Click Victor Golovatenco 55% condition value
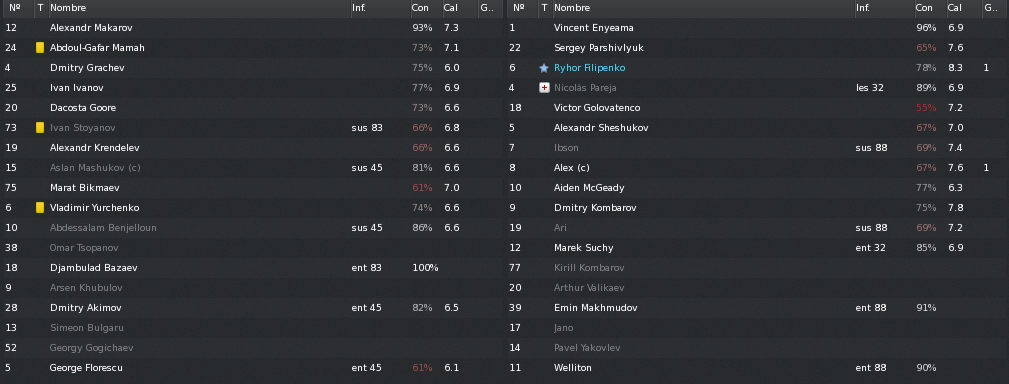Image resolution: width=1009 pixels, height=384 pixels. [926, 107]
